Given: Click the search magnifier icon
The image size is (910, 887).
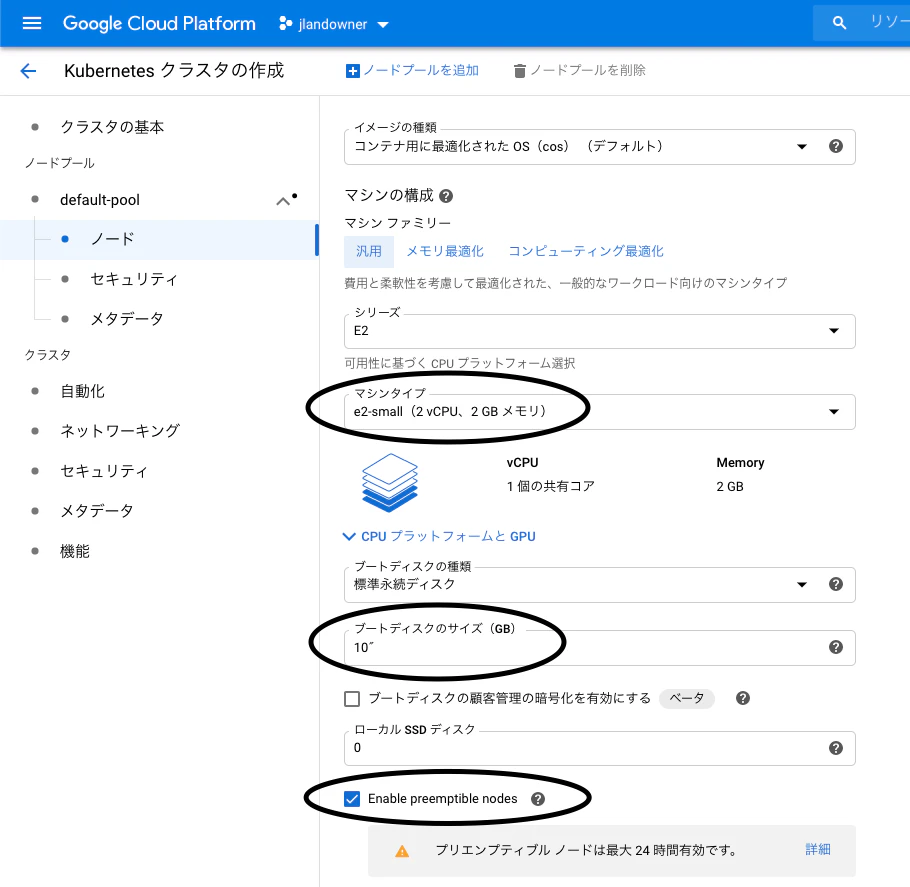Looking at the screenshot, I should click(x=839, y=23).
